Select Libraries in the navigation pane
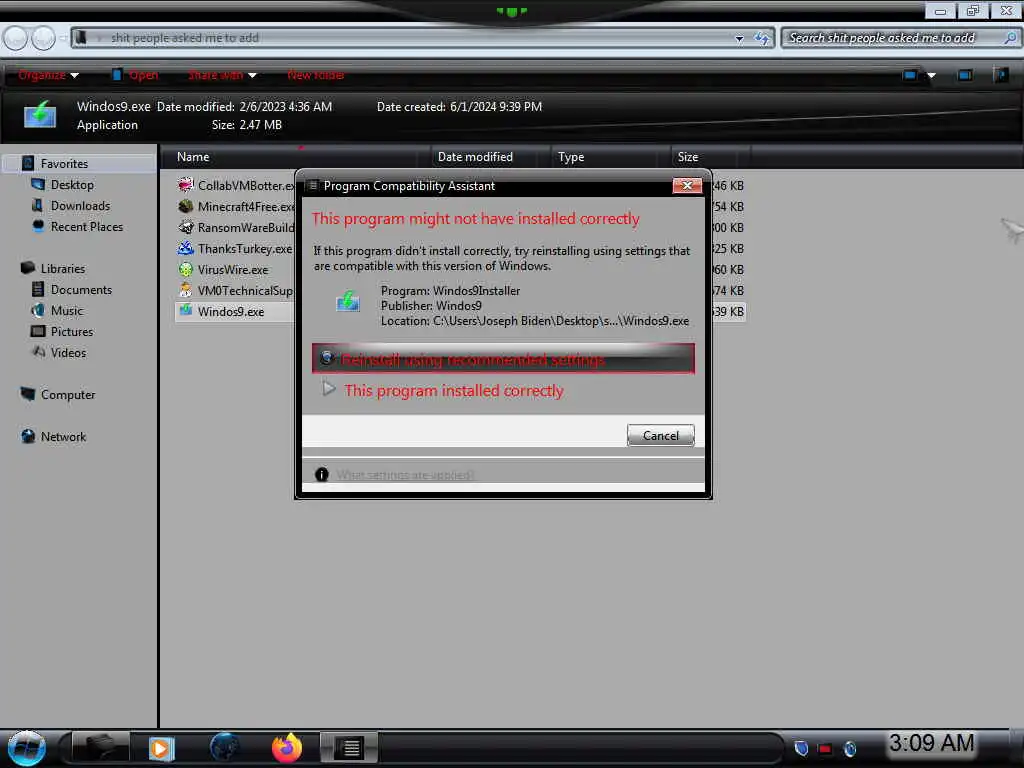The width and height of the screenshot is (1024, 768). pyautogui.click(x=63, y=268)
